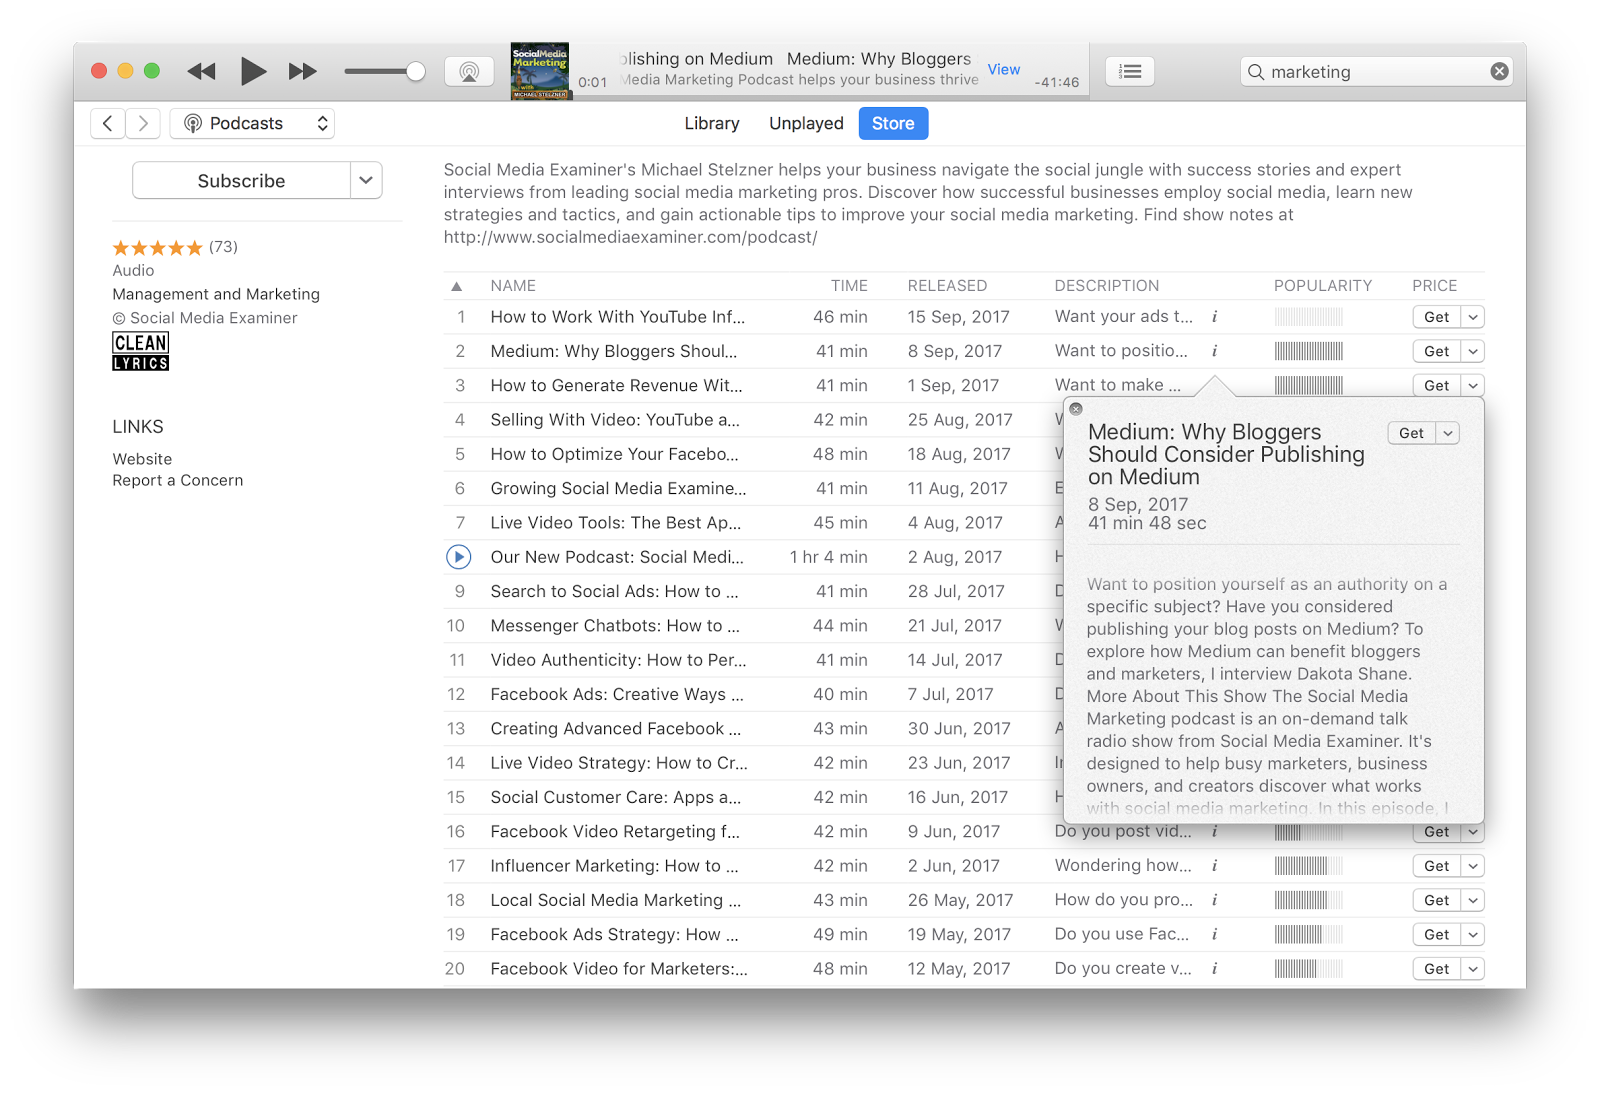1600x1094 pixels.
Task: Get the Local Social Media Marketing episode
Action: 1436,900
